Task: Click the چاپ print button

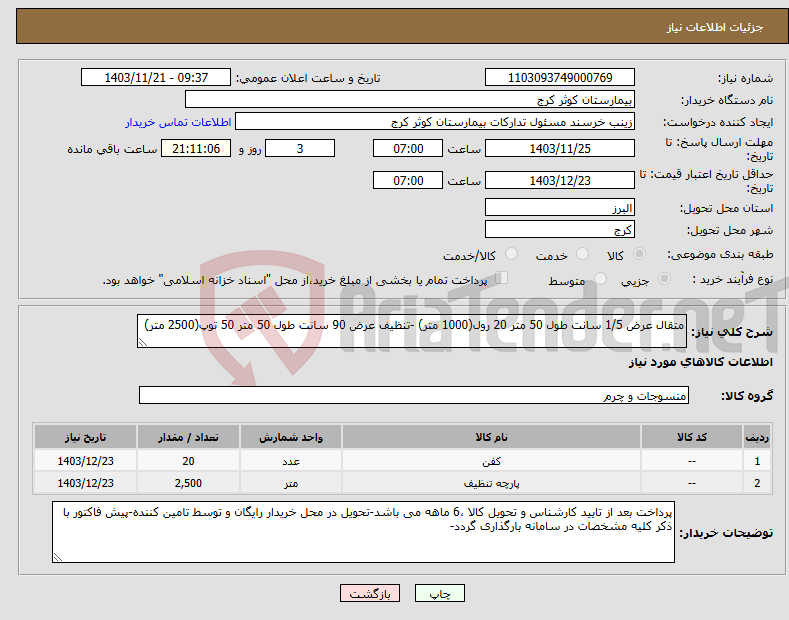Action: 439,594
